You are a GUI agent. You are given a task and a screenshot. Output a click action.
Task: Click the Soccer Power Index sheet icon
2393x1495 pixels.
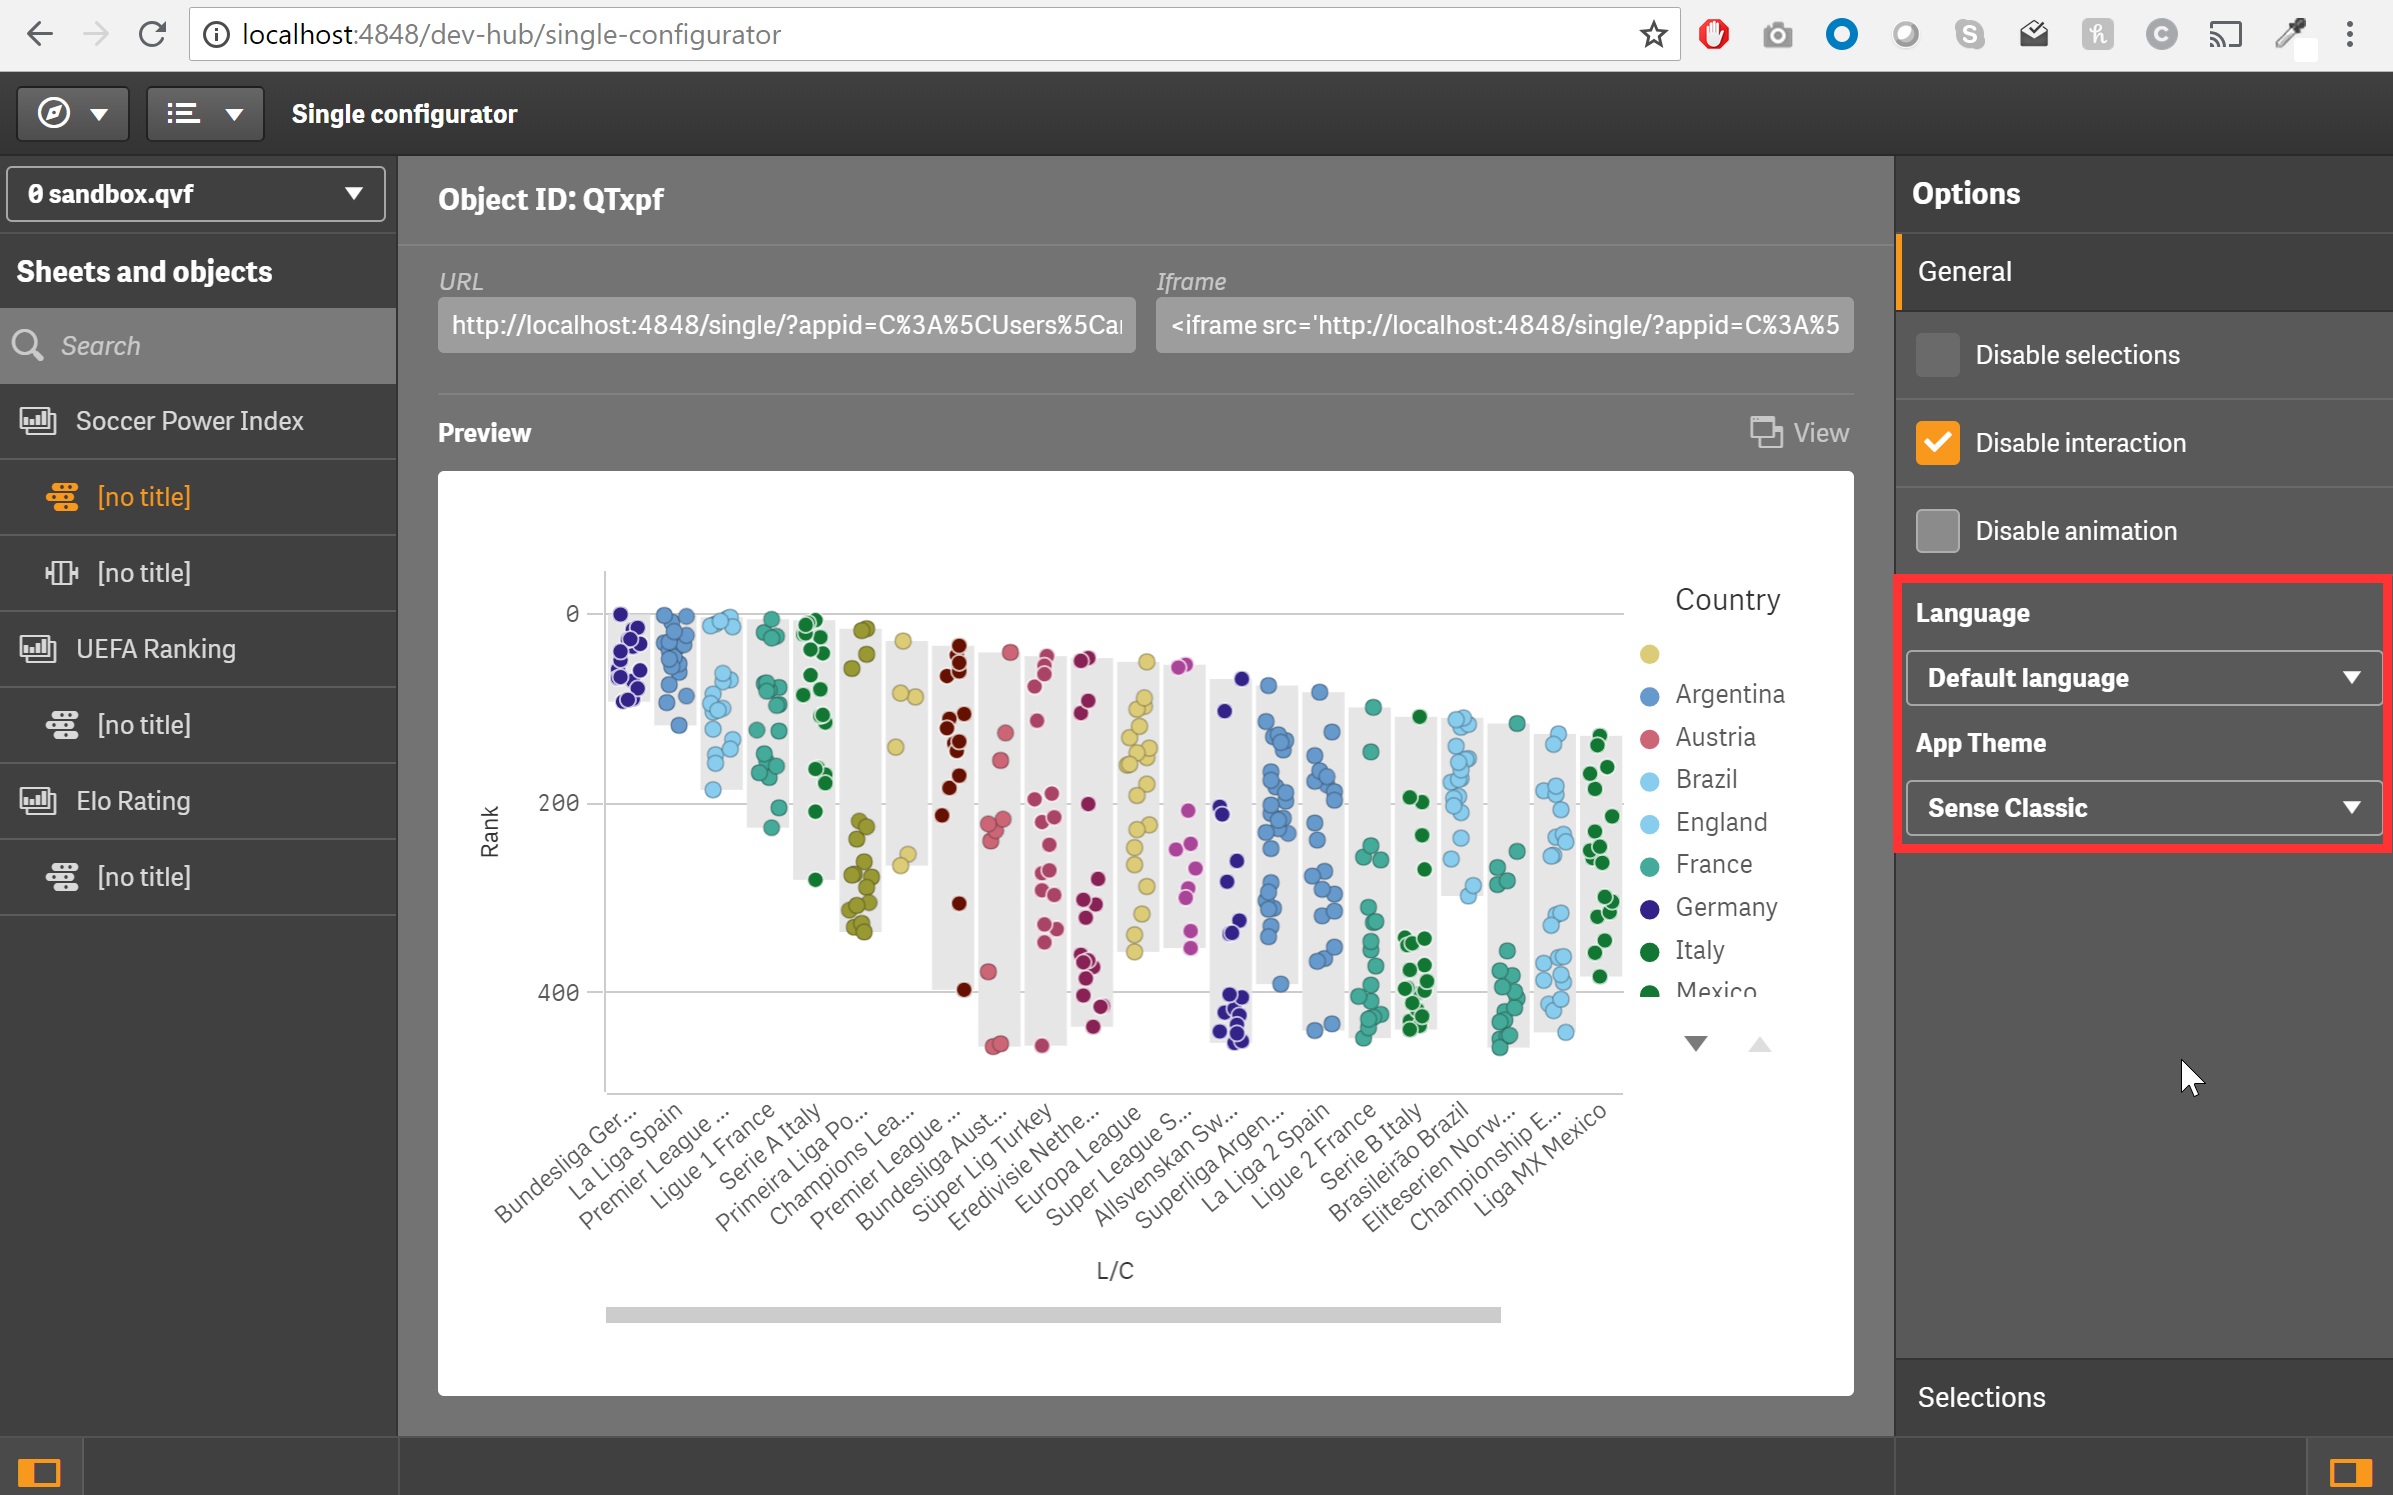click(38, 420)
